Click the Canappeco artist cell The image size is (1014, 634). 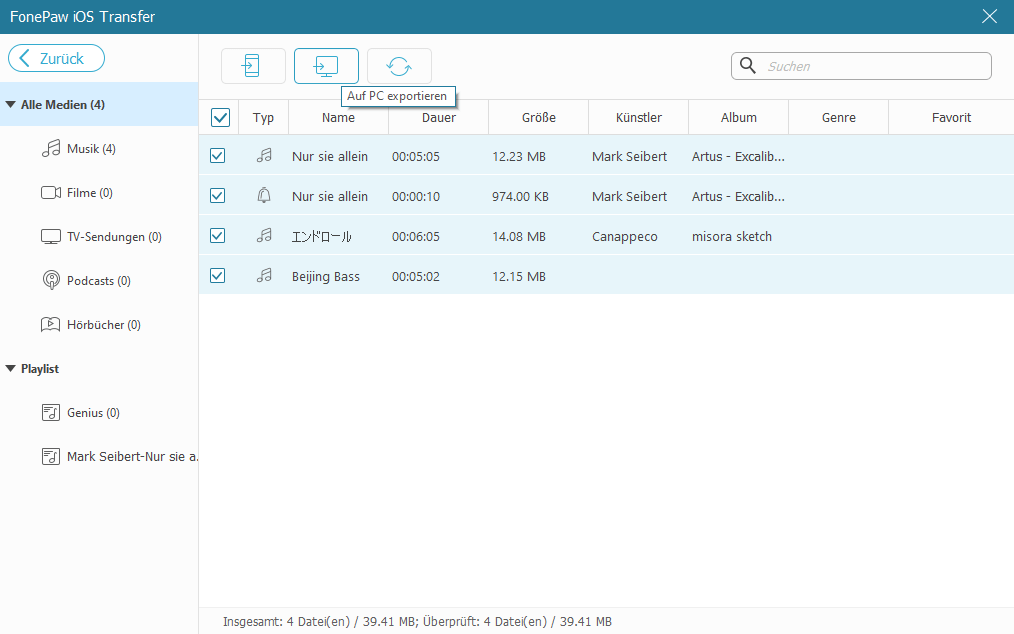pyautogui.click(x=625, y=237)
